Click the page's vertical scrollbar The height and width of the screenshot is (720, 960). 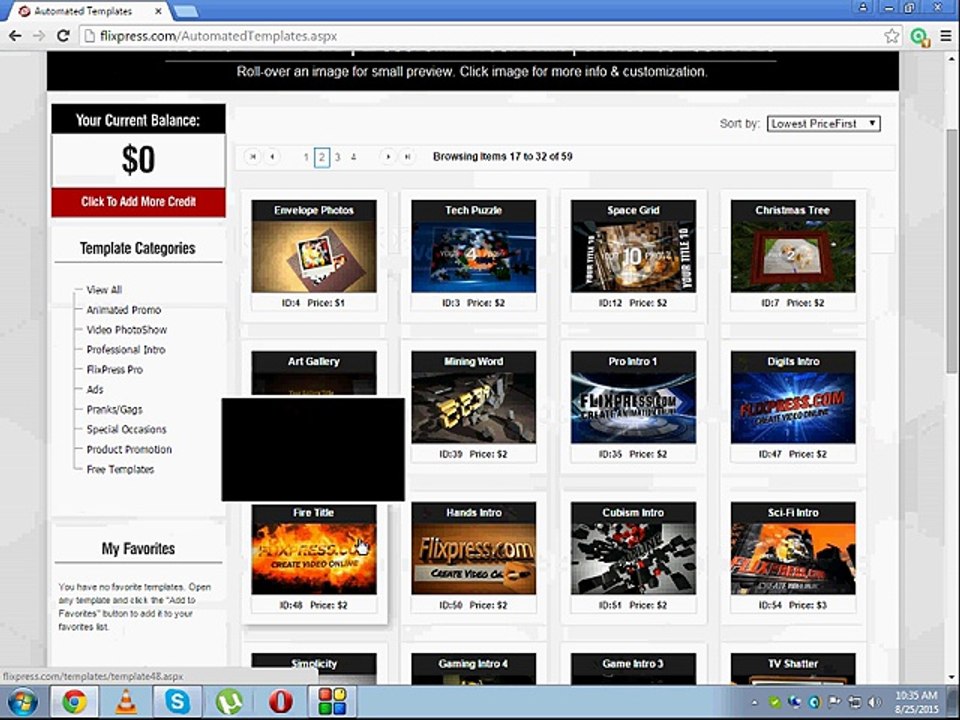tap(951, 251)
